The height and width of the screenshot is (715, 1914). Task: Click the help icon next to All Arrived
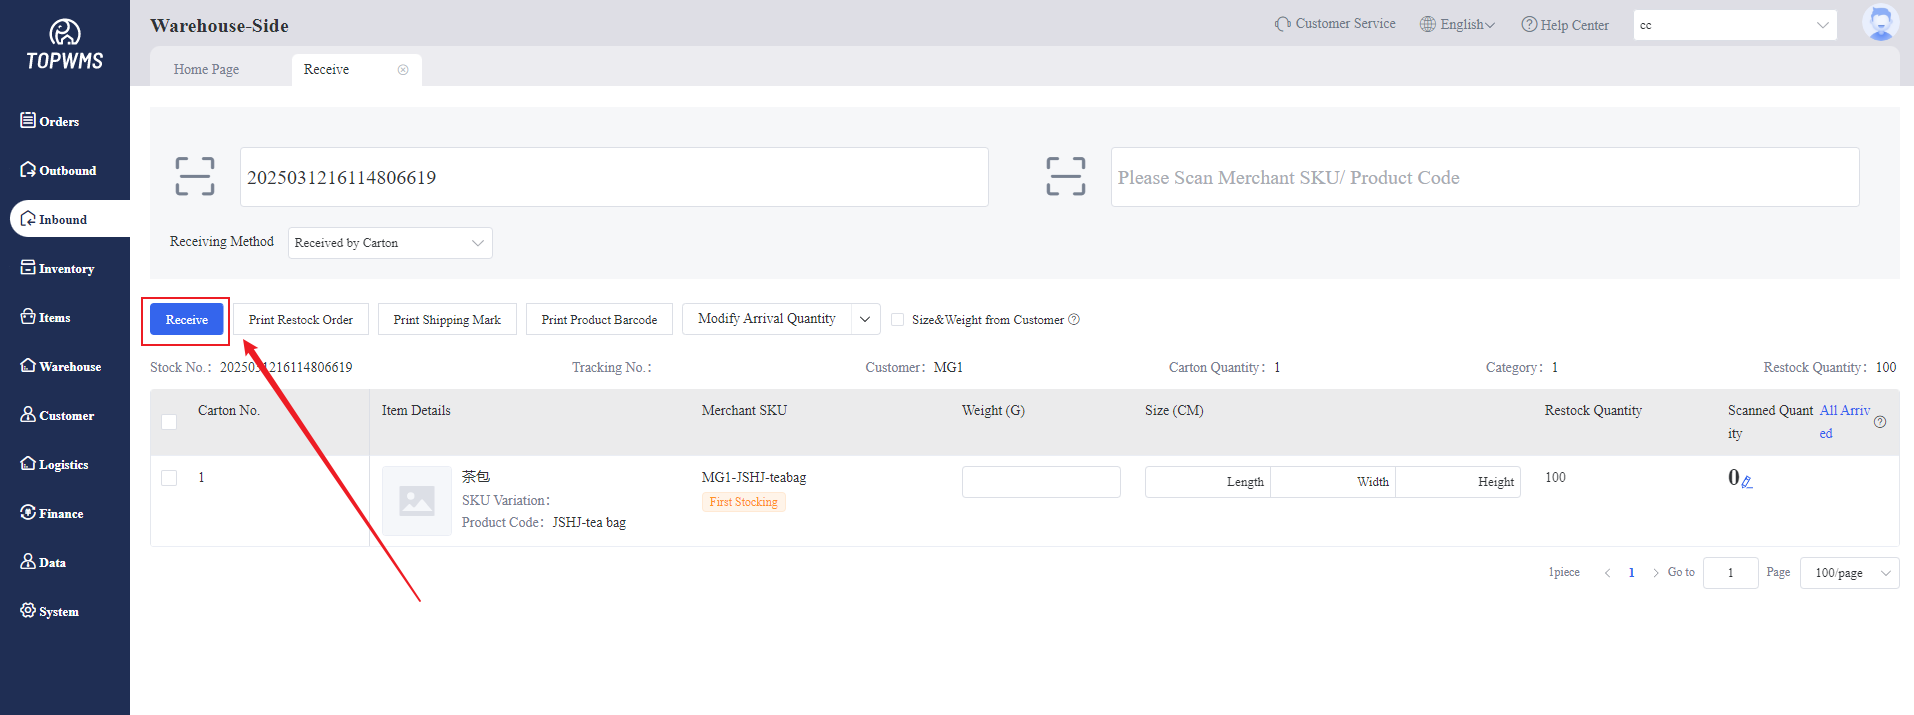(x=1880, y=422)
